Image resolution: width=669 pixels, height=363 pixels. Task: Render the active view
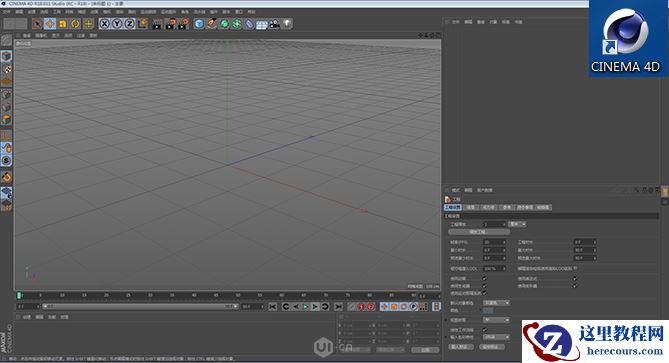(157, 24)
